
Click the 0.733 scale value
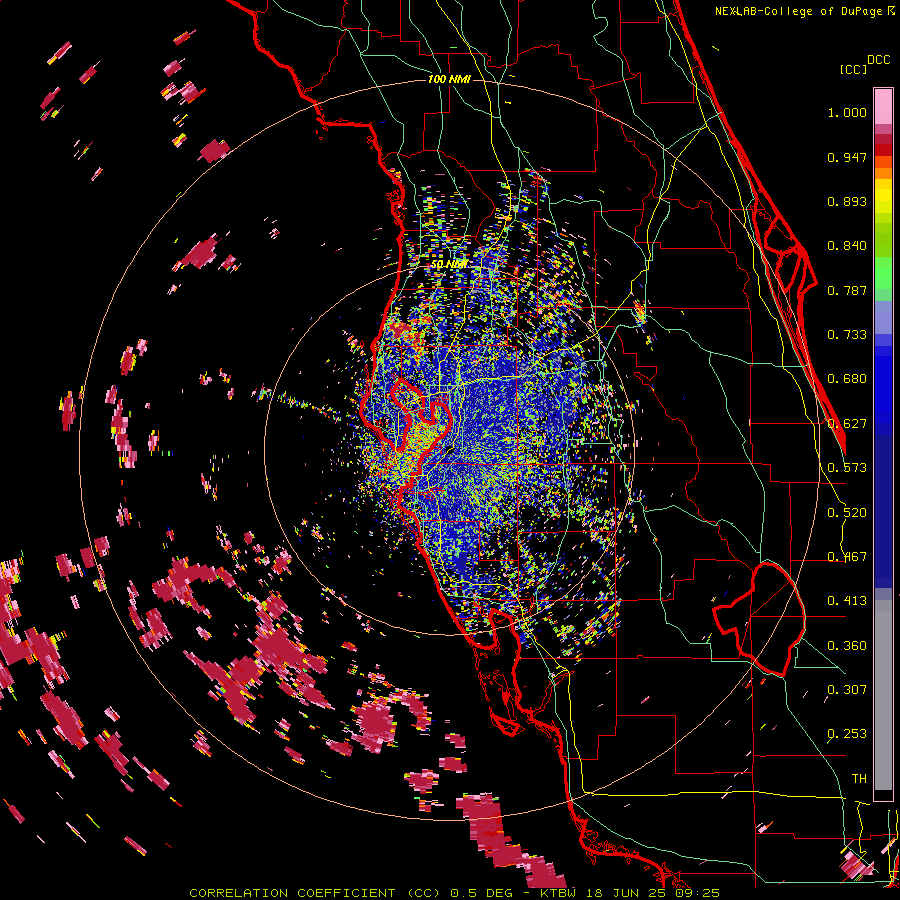(x=847, y=335)
